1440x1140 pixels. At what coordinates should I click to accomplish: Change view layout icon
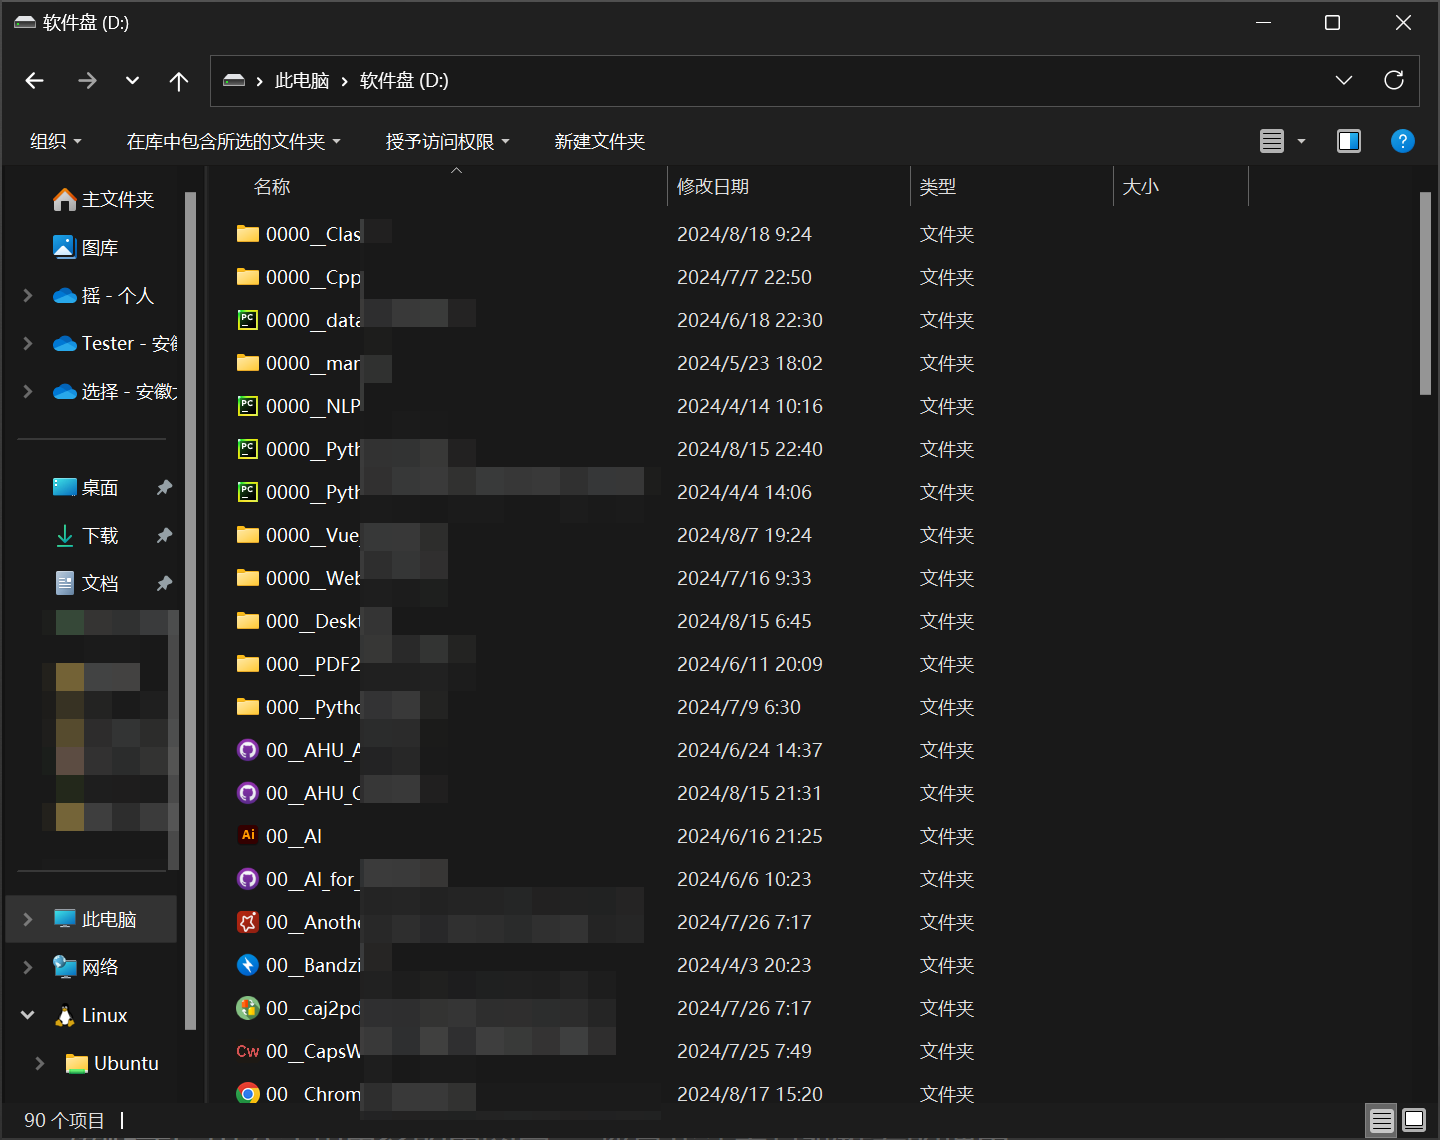1272,141
